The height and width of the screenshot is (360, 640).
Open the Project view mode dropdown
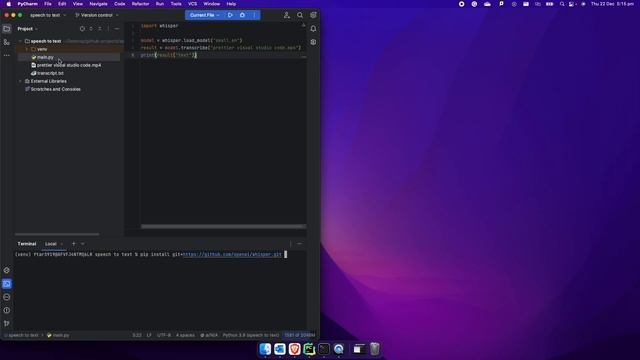click(27, 29)
